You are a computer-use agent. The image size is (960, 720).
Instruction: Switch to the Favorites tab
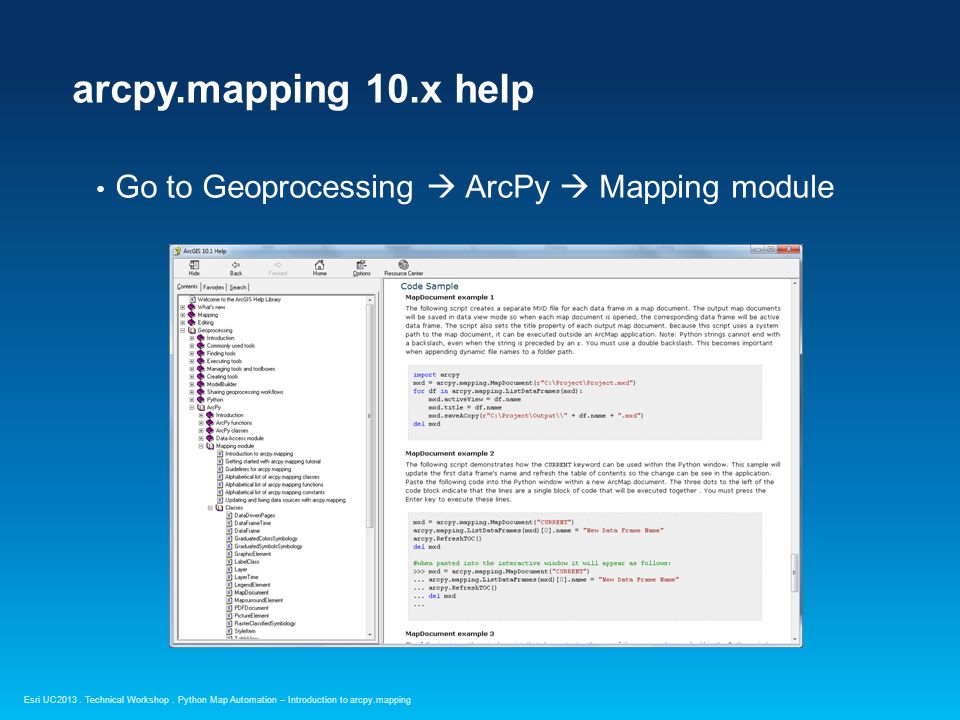coord(214,287)
